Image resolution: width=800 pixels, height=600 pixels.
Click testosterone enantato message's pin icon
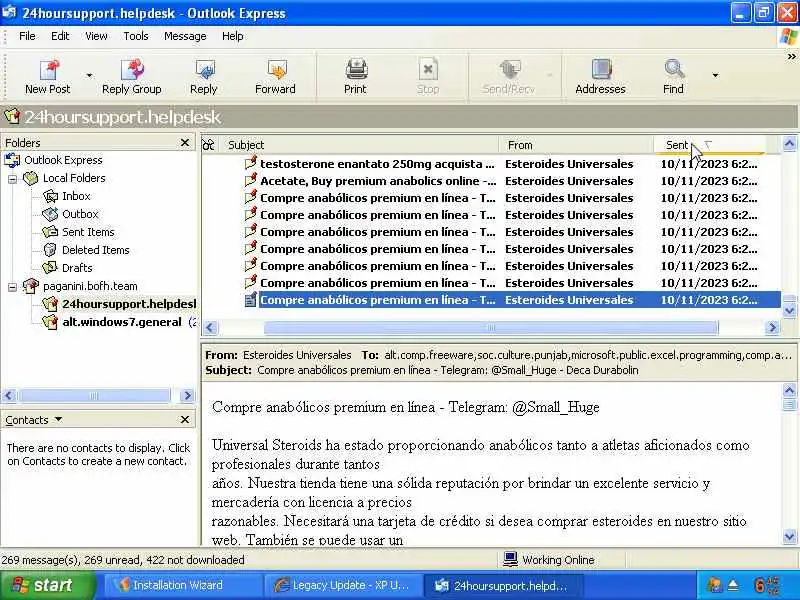(251, 163)
